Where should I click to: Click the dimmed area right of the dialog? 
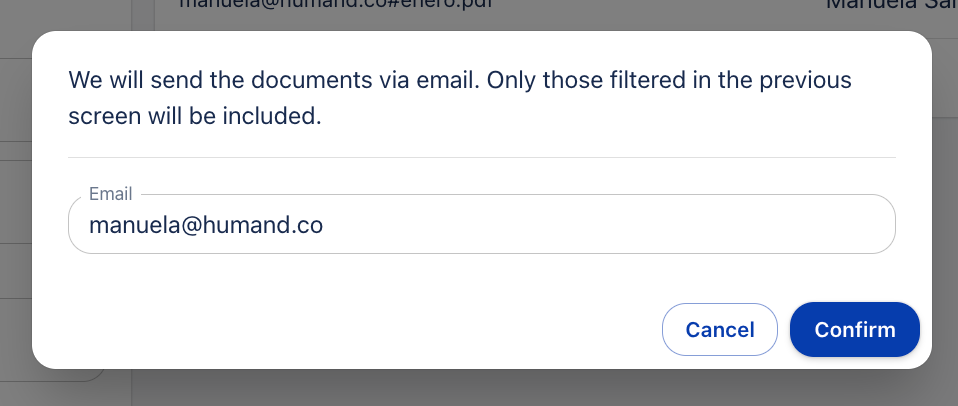click(945, 200)
